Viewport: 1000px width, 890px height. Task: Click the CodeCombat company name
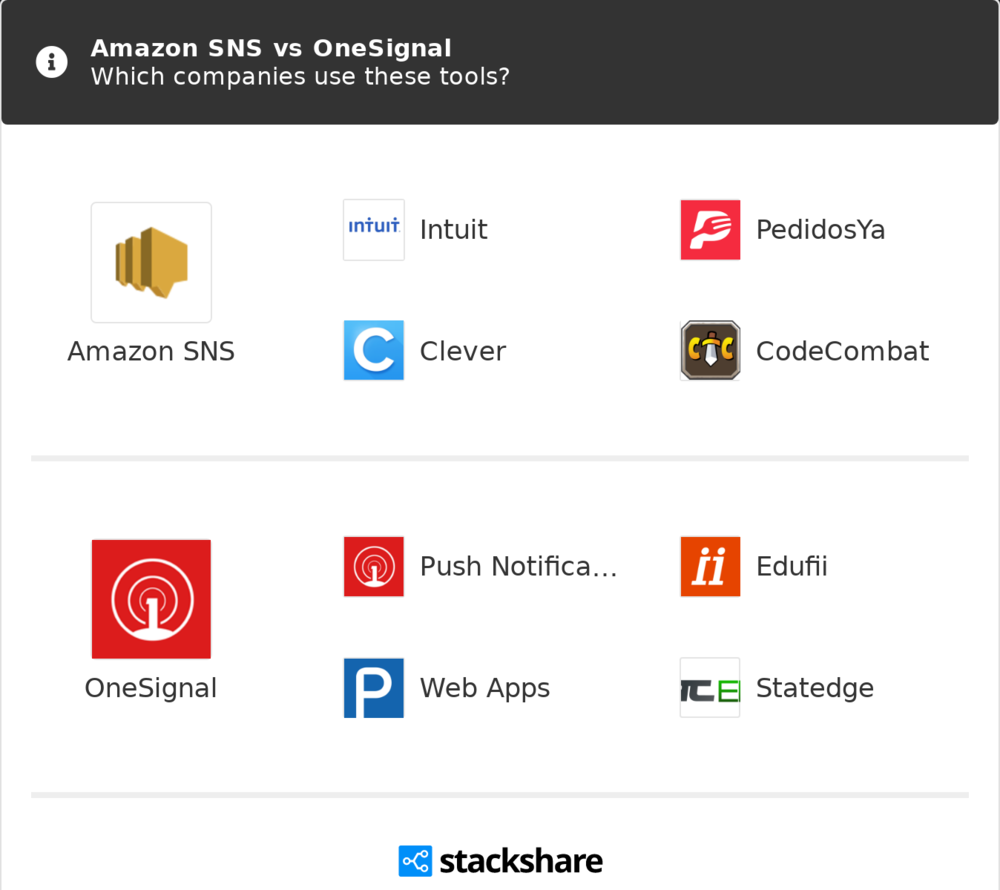pos(842,351)
